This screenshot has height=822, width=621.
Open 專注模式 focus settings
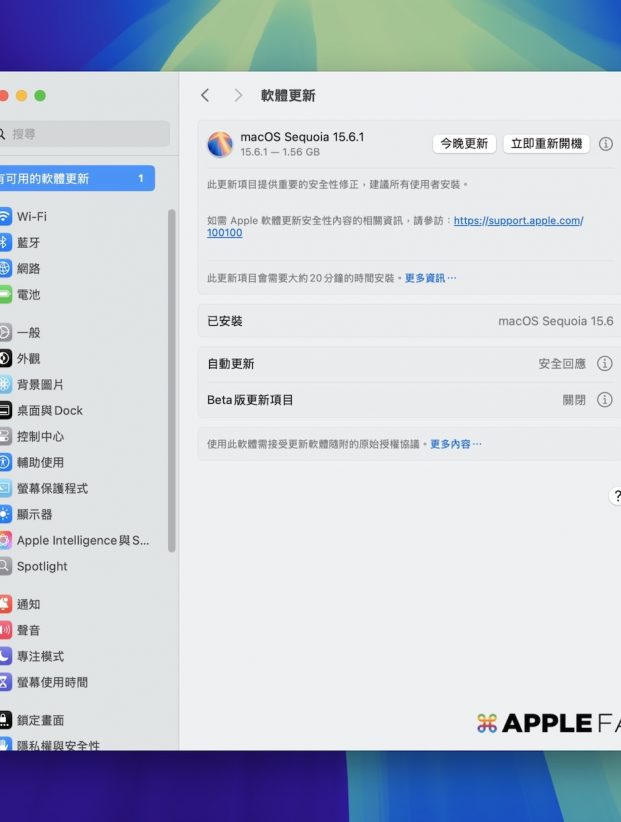pyautogui.click(x=40, y=656)
